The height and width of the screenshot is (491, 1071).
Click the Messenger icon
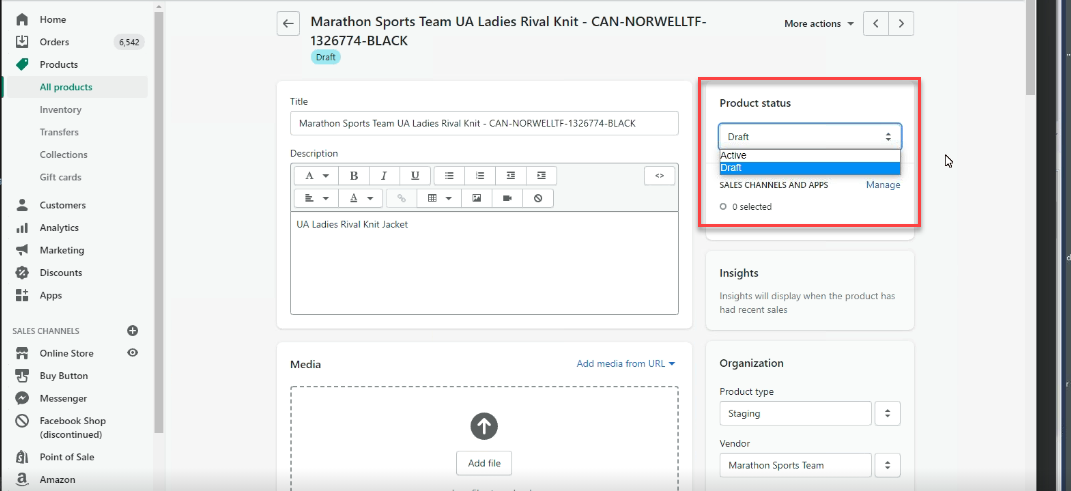pos(22,398)
